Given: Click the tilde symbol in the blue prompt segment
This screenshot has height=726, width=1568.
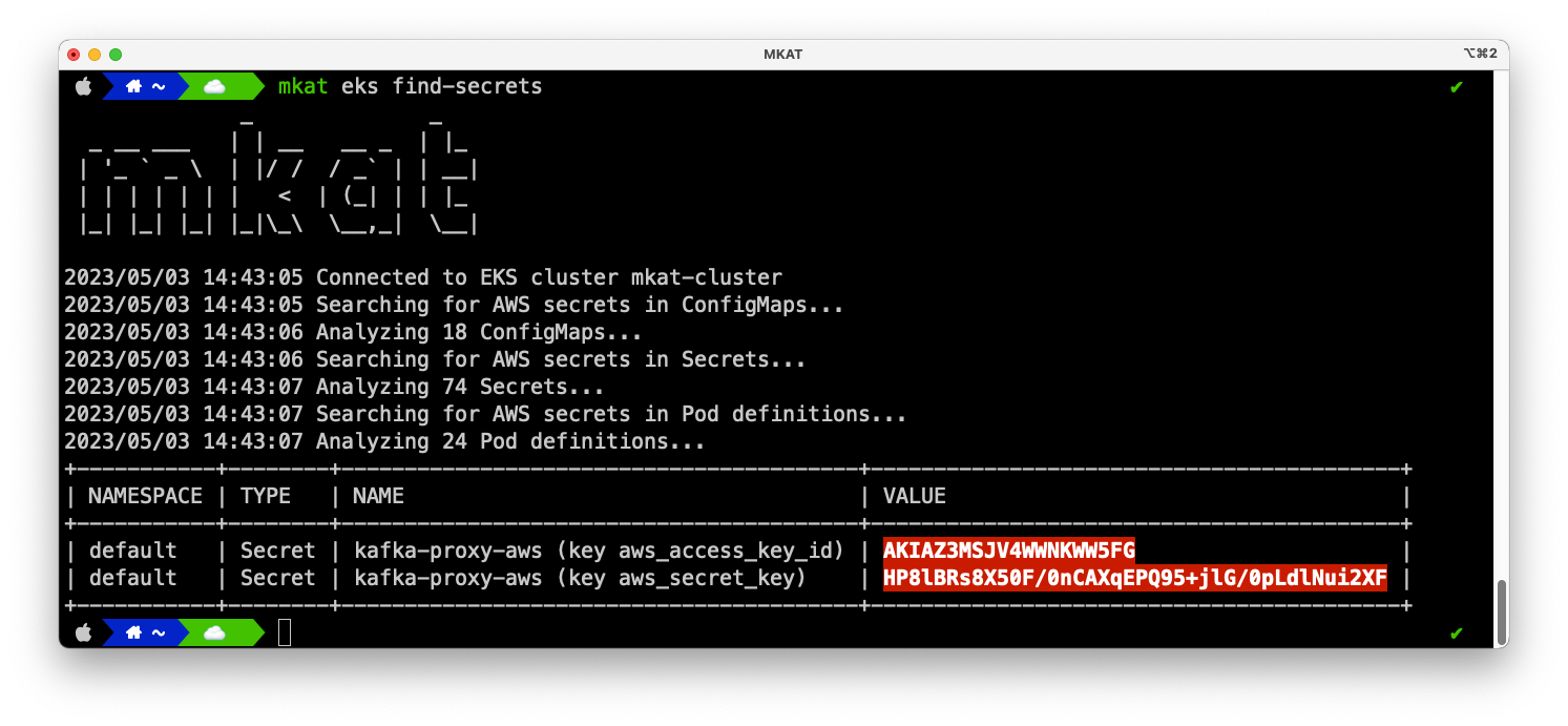Looking at the screenshot, I should click(x=160, y=86).
